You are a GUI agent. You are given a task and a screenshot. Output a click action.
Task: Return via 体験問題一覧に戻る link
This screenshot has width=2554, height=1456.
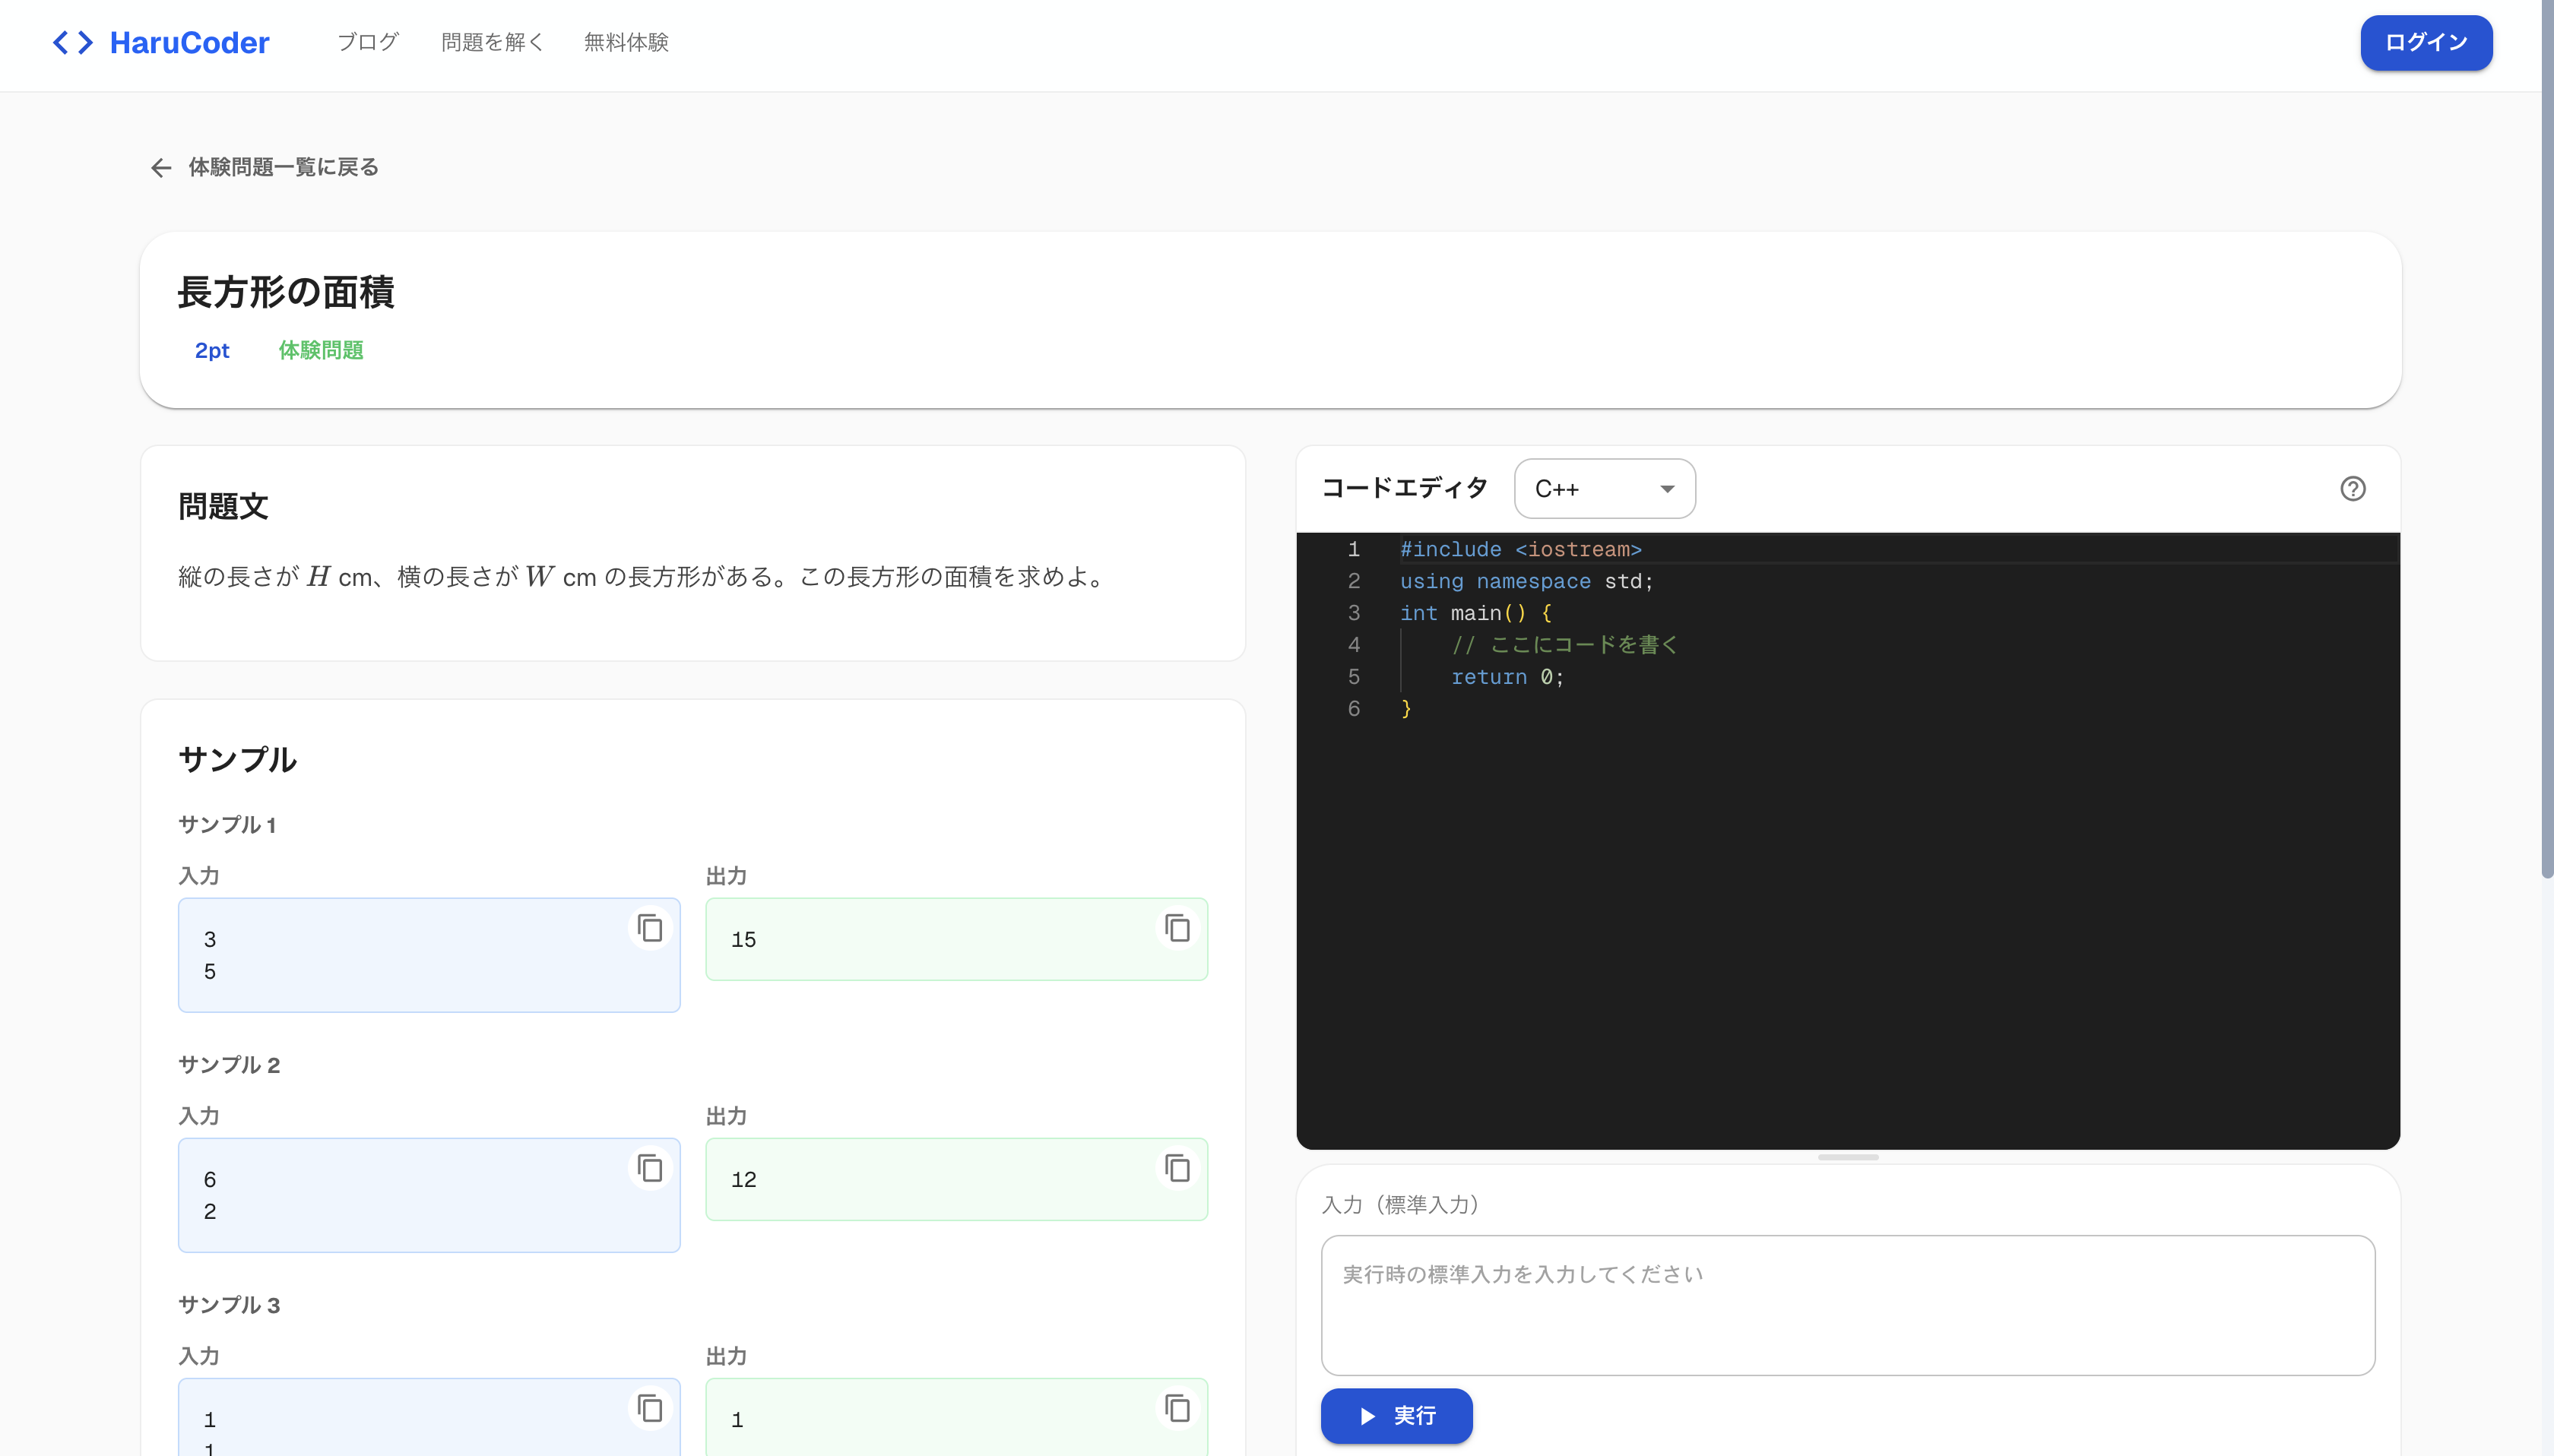281,167
